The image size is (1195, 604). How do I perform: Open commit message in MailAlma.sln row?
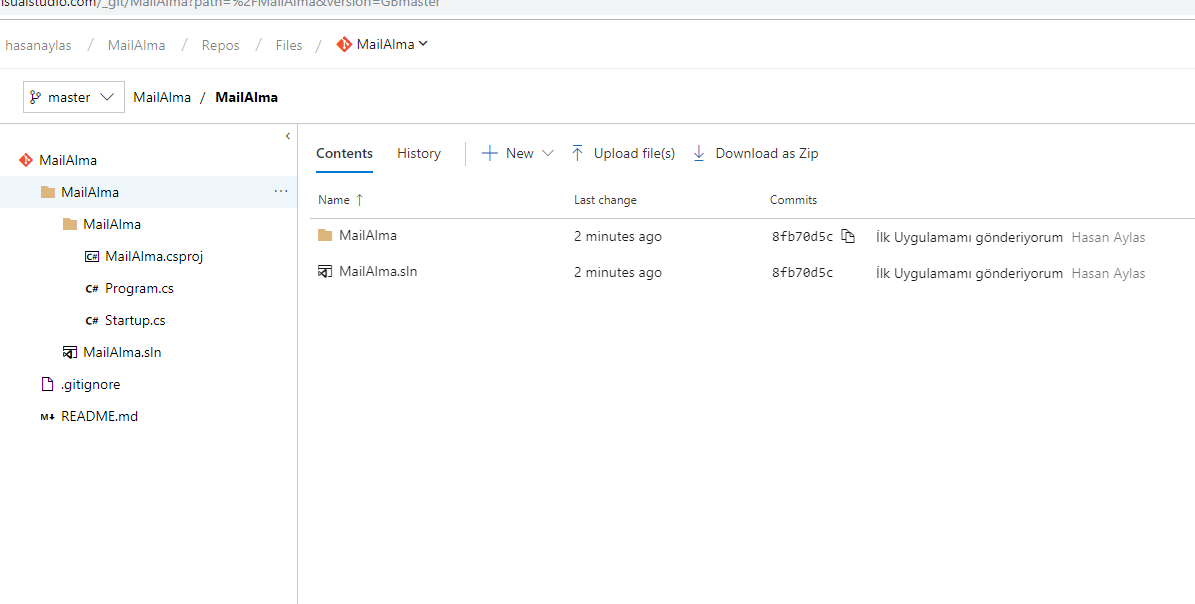pyautogui.click(x=969, y=273)
